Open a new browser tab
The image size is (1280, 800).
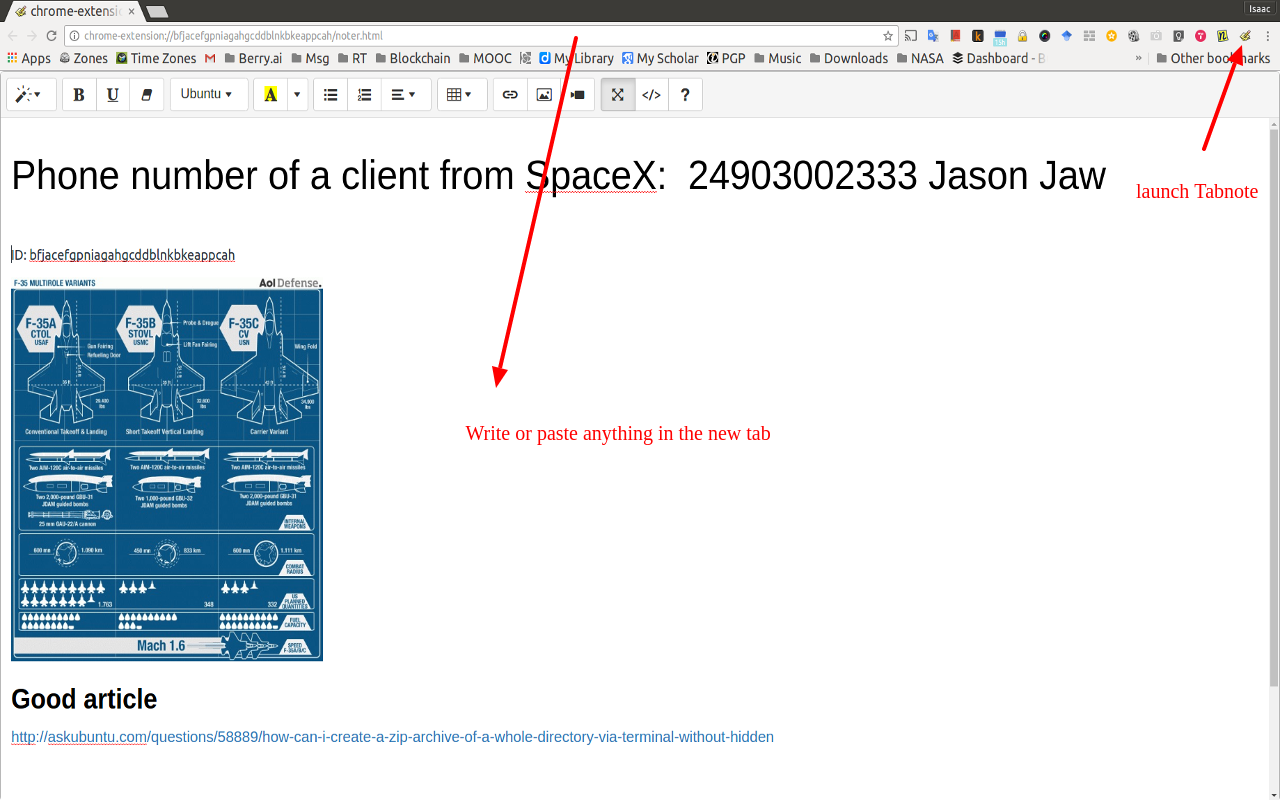click(x=157, y=12)
